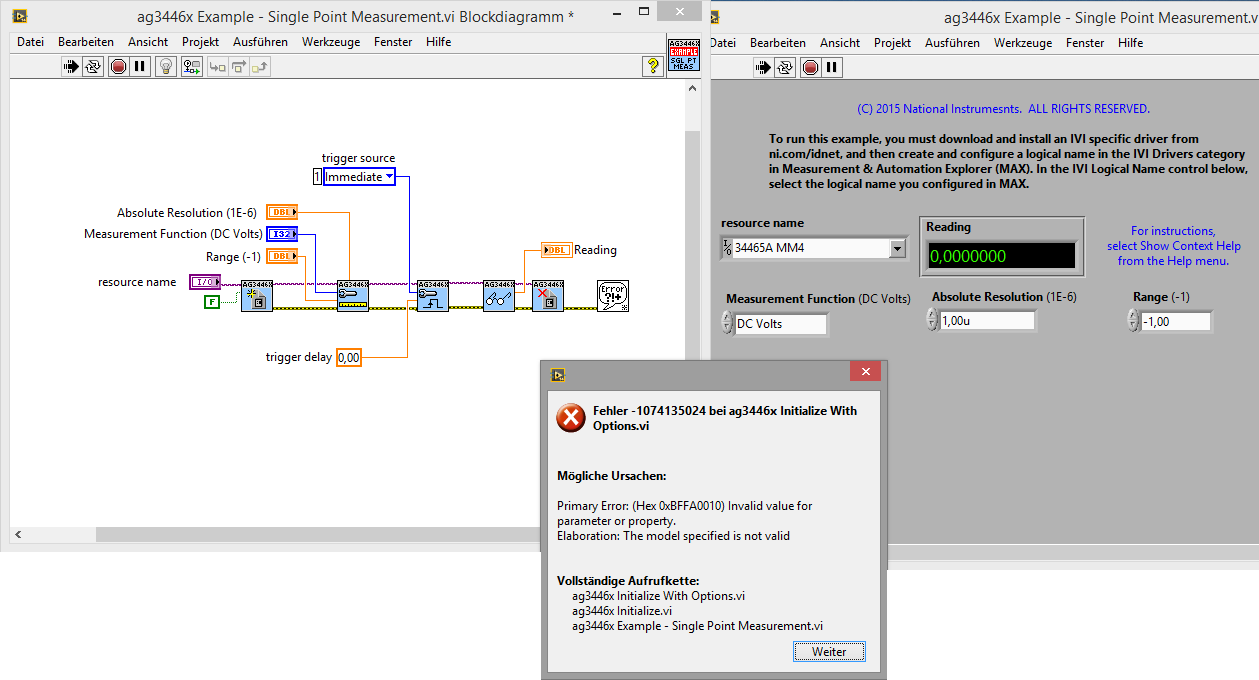
Task: Click the Range stepper arrows
Action: pos(1133,319)
